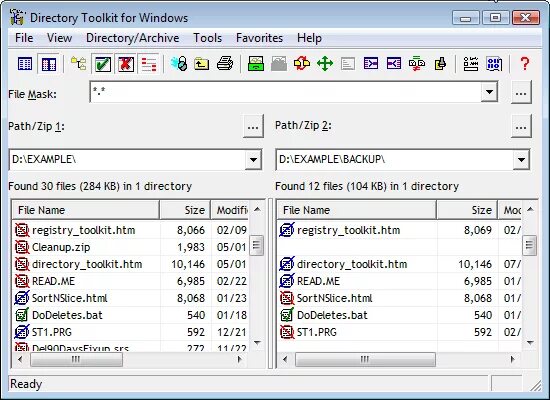Select directory_toolkit.htm in the left pane
Screen dimensions: 550x400
(87, 264)
